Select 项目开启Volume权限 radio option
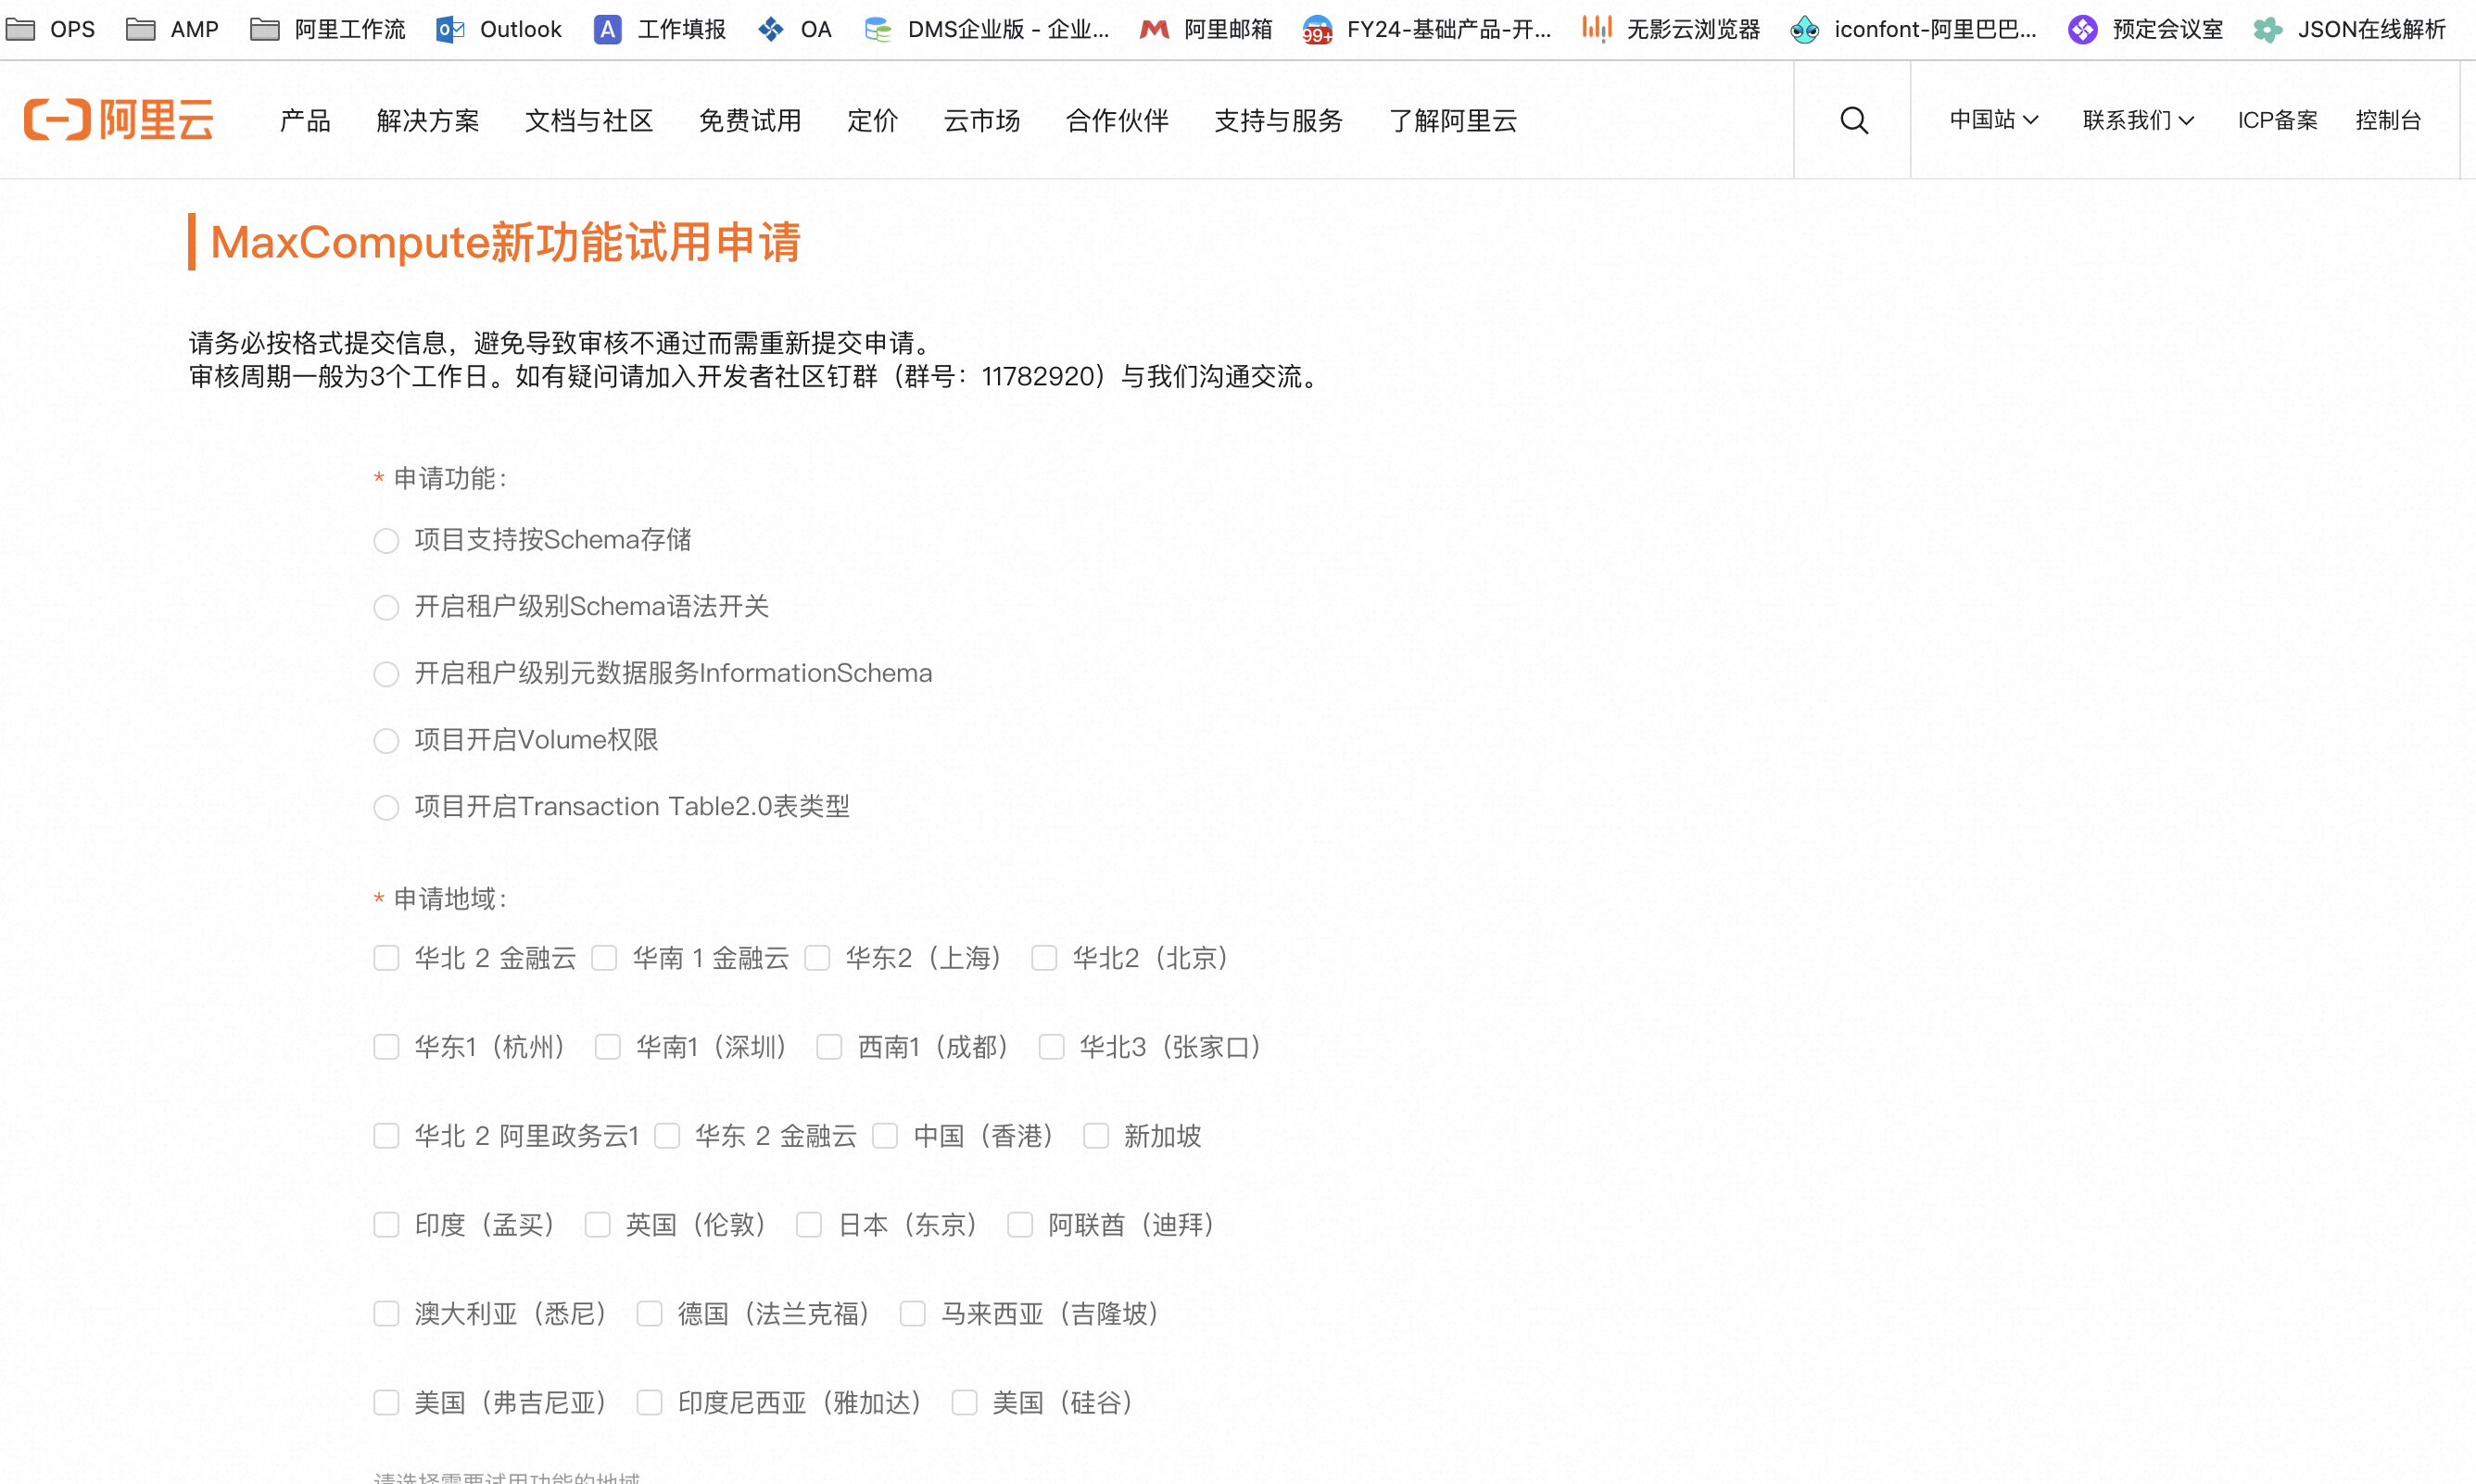Screen dimensions: 2476x1484 pyautogui.click(x=386, y=741)
